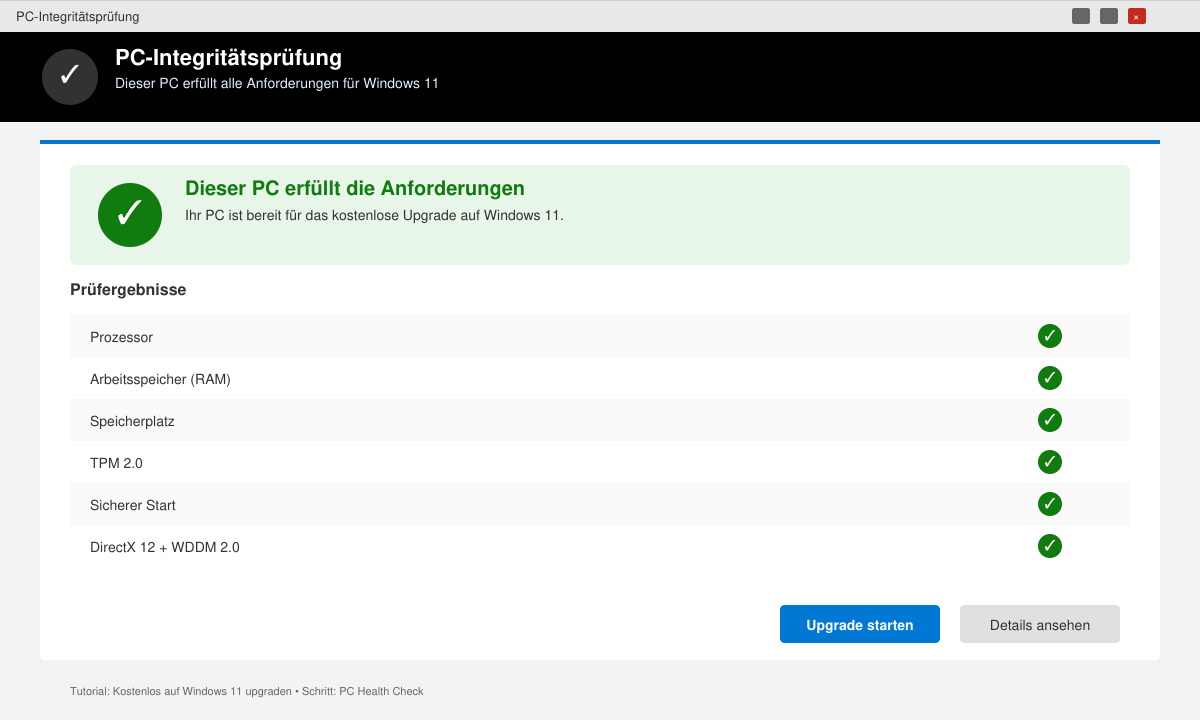
Task: Click the header checkmark circle icon
Action: [x=70, y=77]
